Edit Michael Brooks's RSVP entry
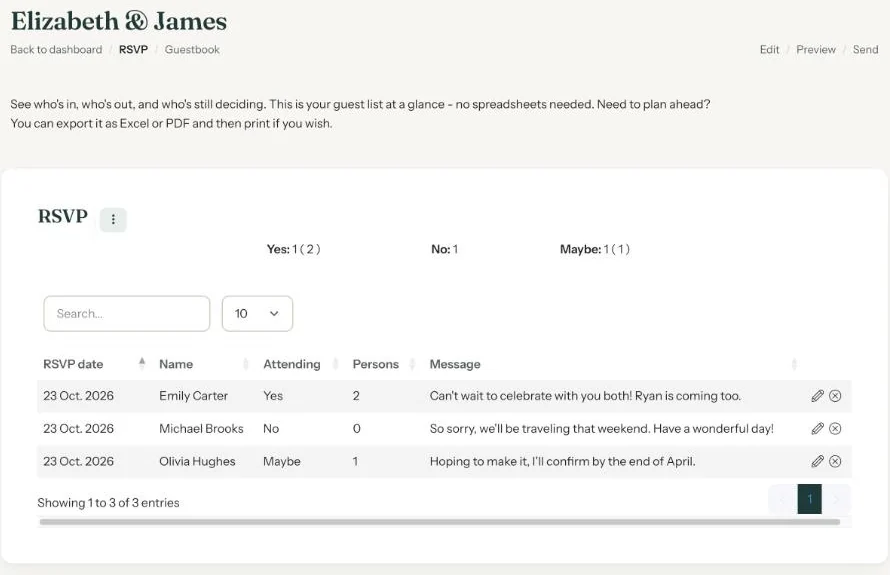Screen dimensions: 890x575 pyautogui.click(x=817, y=429)
